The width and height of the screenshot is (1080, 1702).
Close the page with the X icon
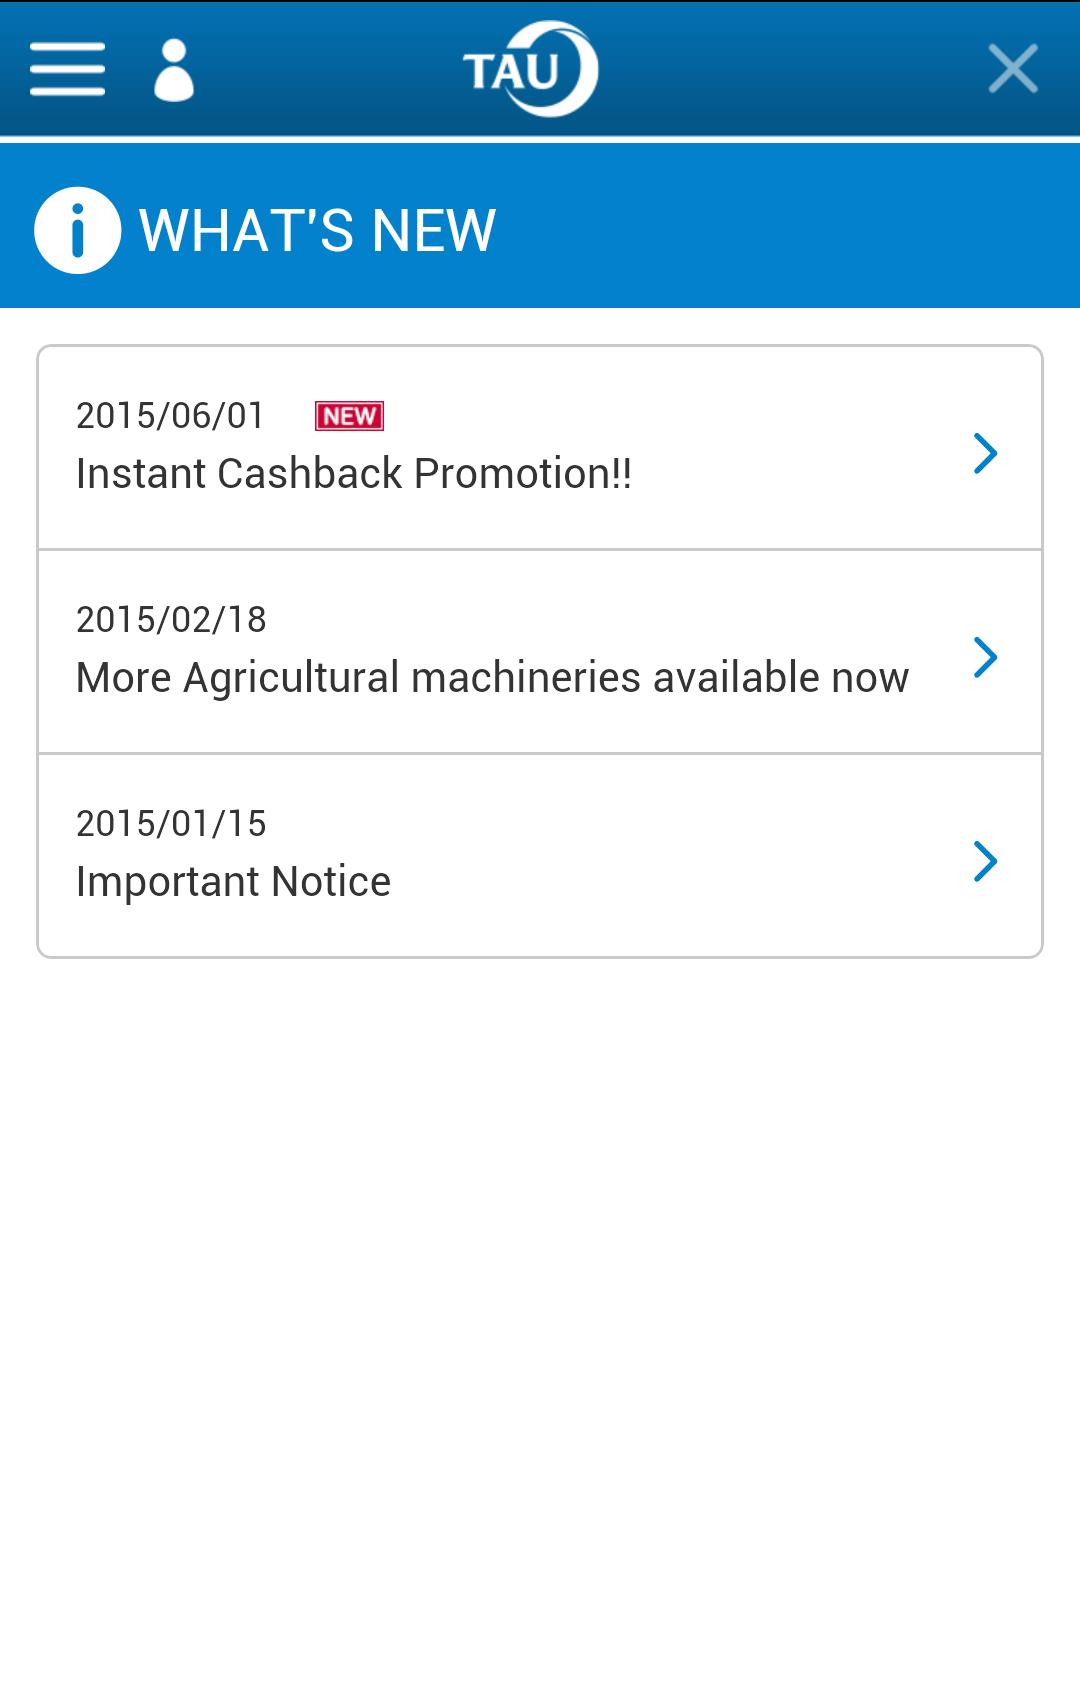point(1013,69)
